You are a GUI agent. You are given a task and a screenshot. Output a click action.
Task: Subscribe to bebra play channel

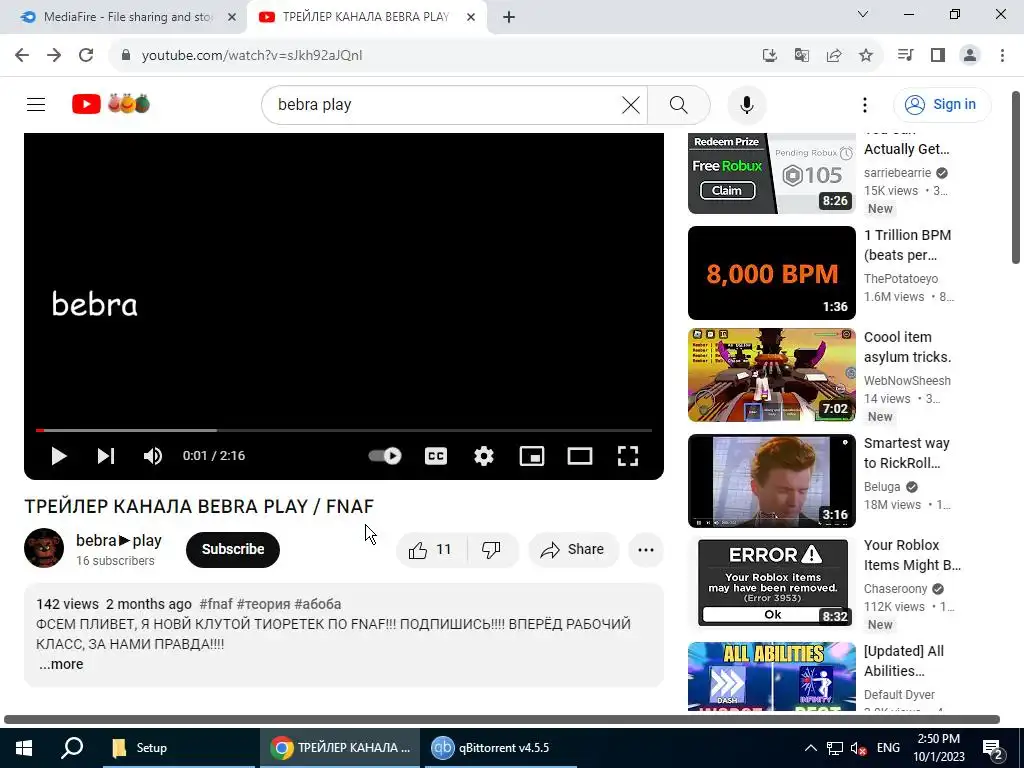click(x=232, y=549)
